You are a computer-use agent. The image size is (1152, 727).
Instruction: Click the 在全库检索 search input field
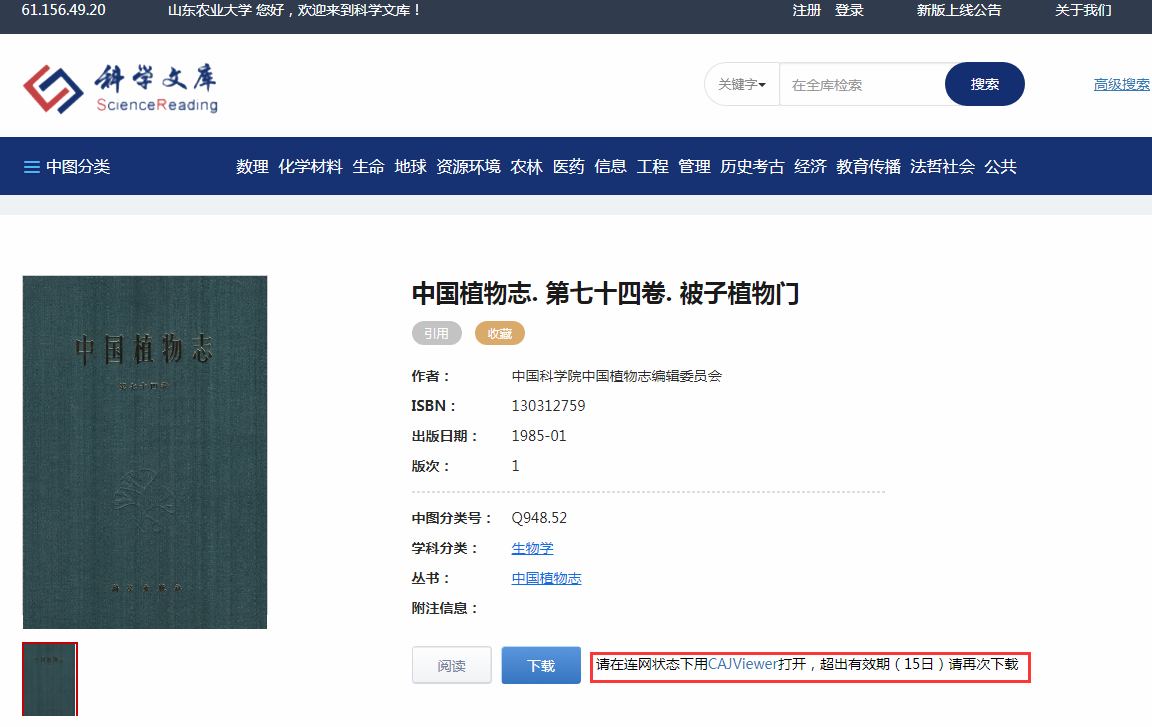(862, 85)
